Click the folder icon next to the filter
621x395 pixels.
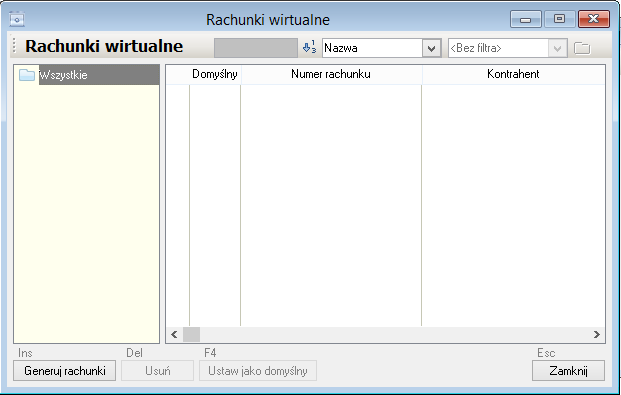coord(582,48)
